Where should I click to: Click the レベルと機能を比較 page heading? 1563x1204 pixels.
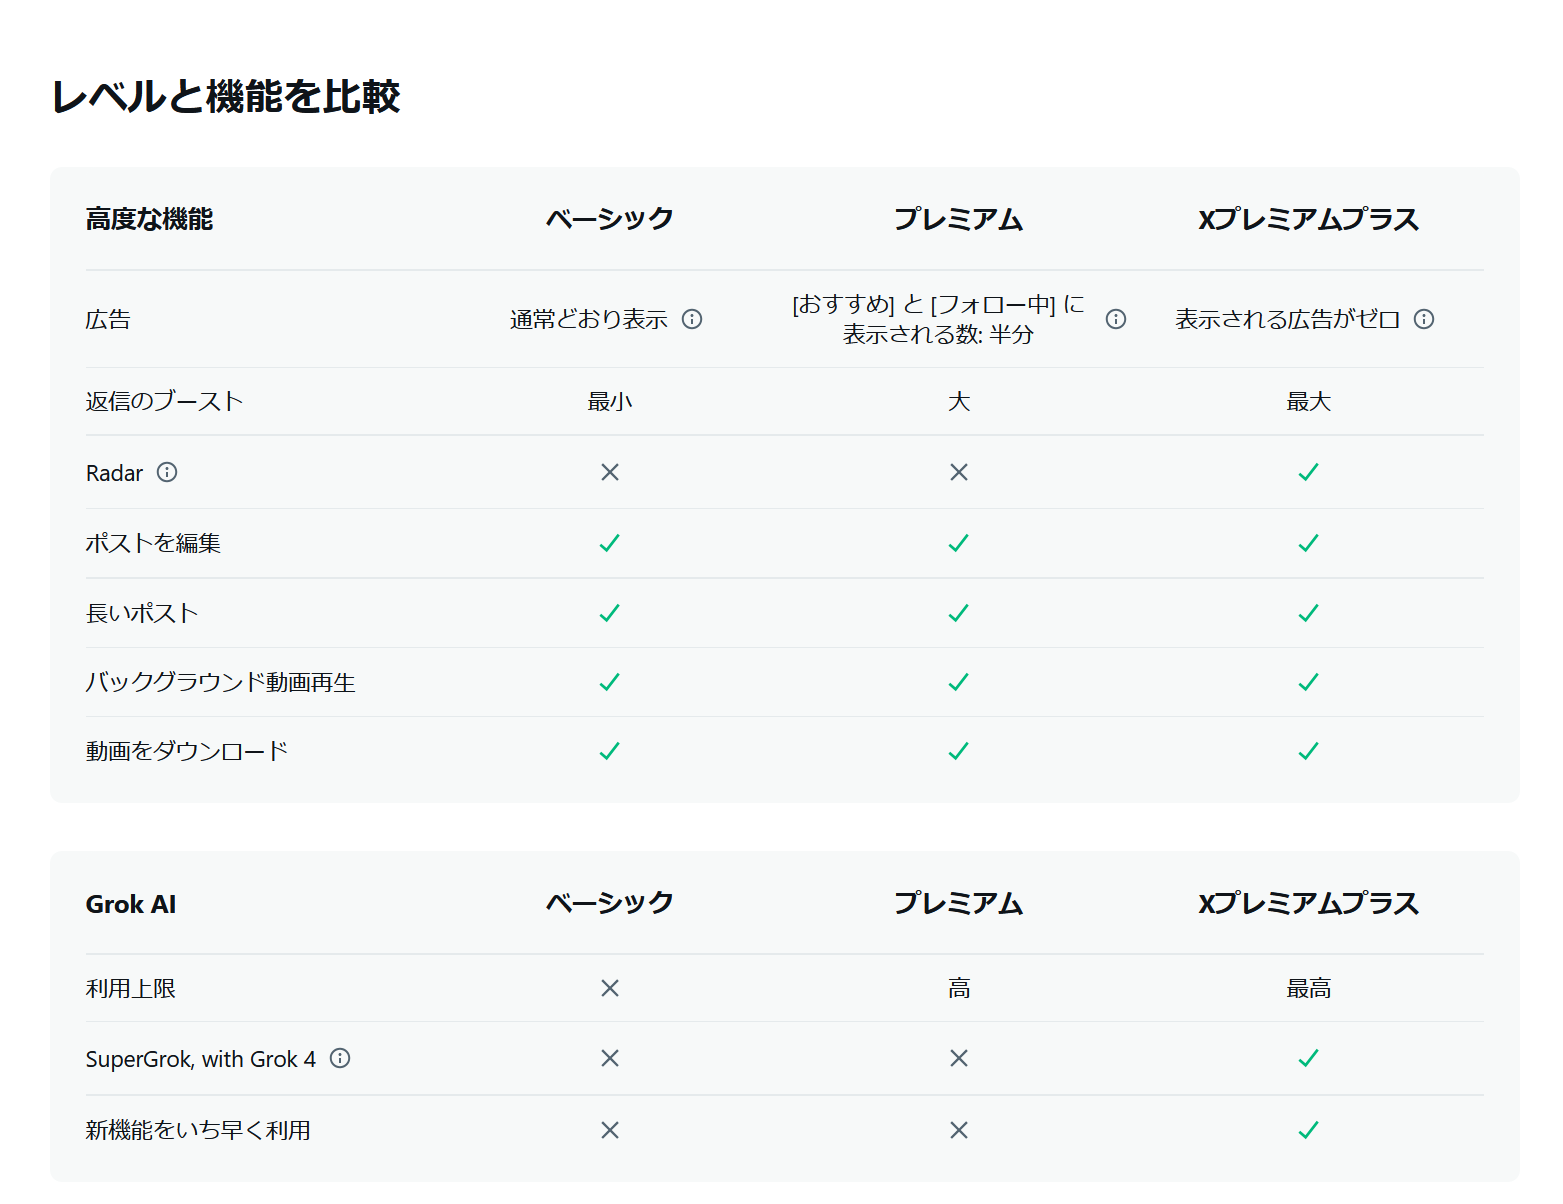tap(226, 97)
